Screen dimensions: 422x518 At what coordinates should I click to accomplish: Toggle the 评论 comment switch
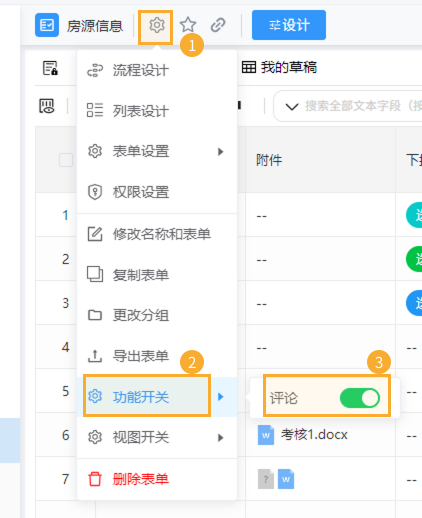coord(360,398)
